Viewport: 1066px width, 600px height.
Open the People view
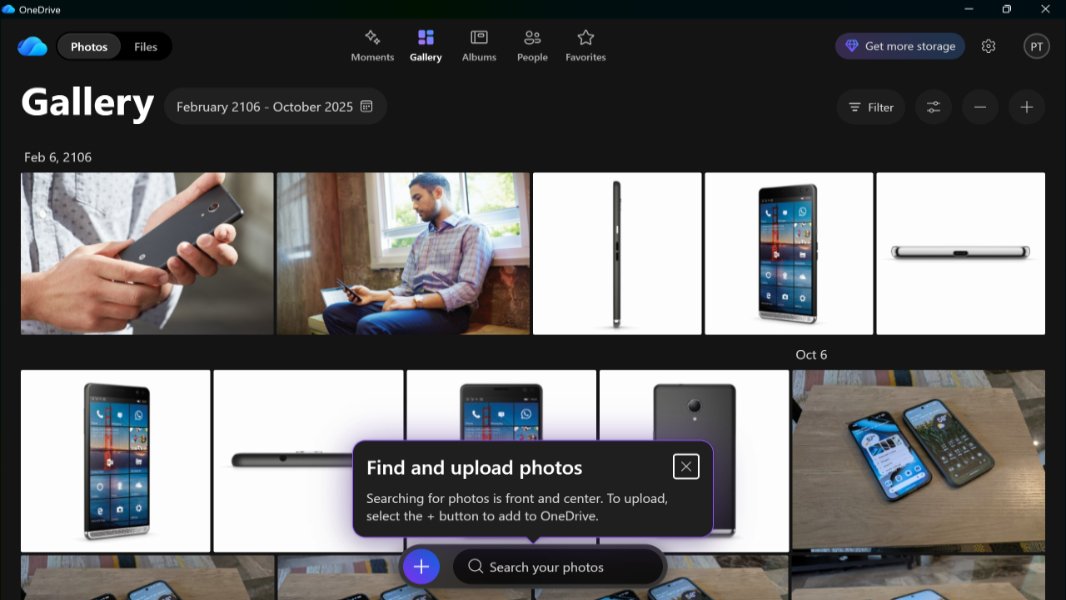click(532, 45)
